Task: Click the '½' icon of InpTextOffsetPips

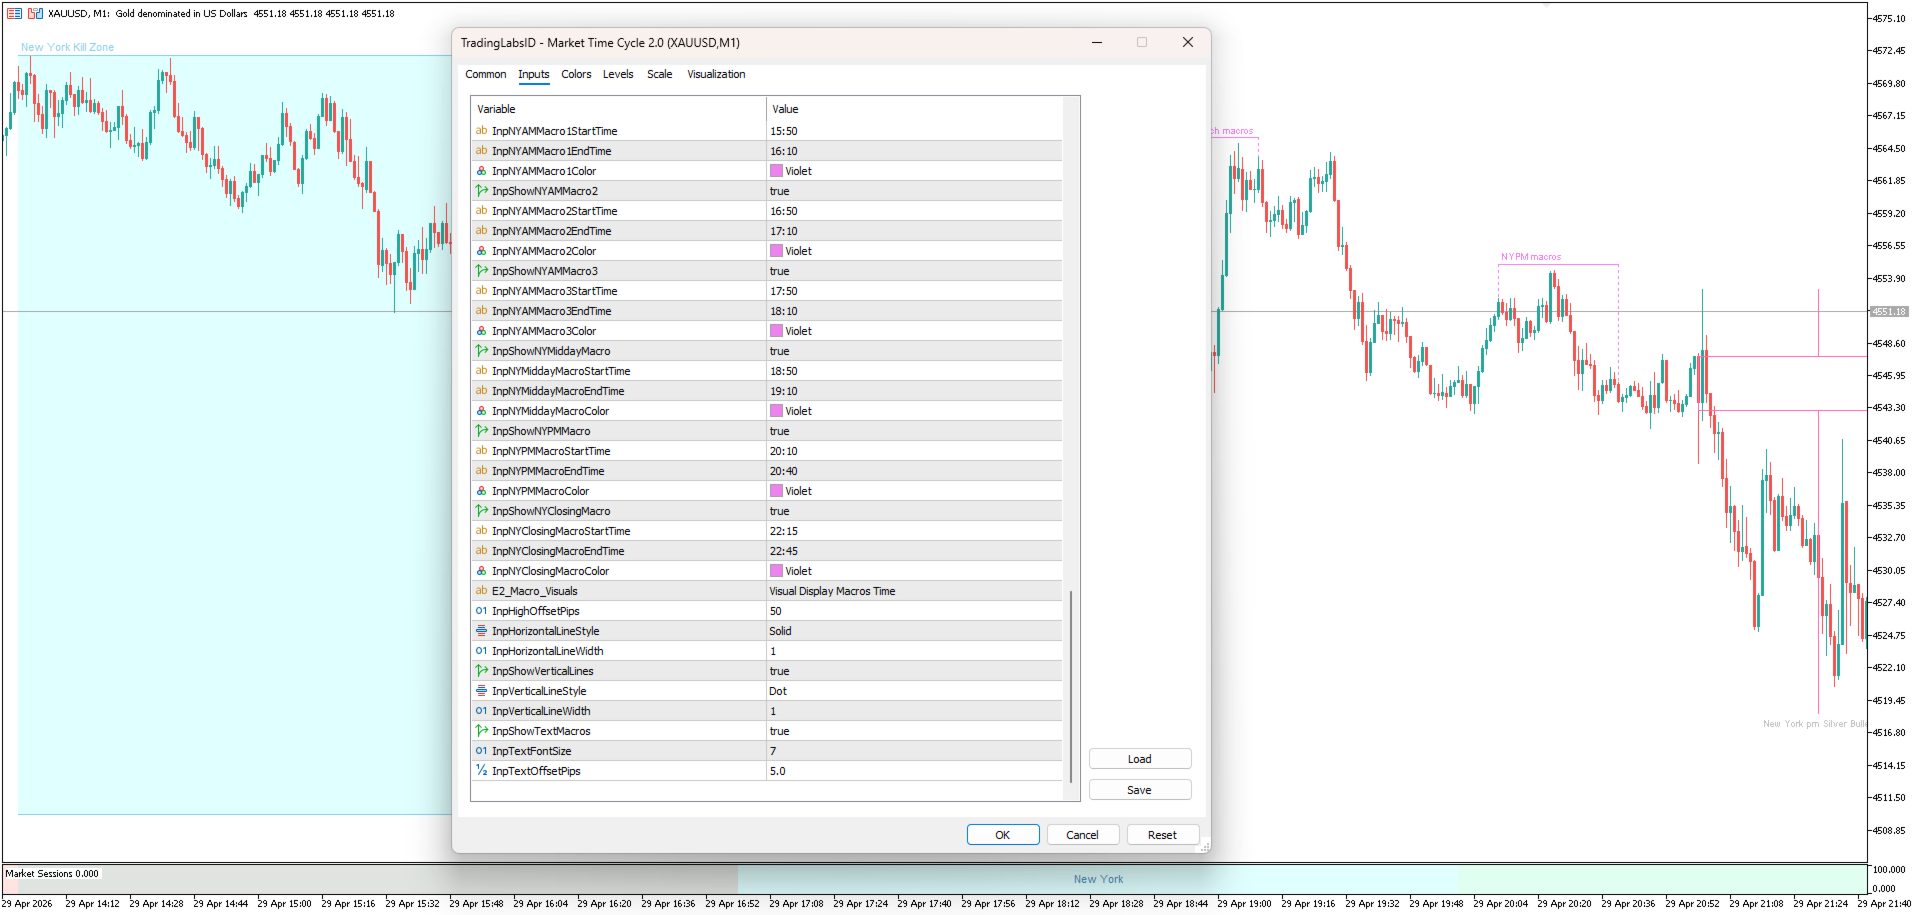Action: click(x=481, y=771)
